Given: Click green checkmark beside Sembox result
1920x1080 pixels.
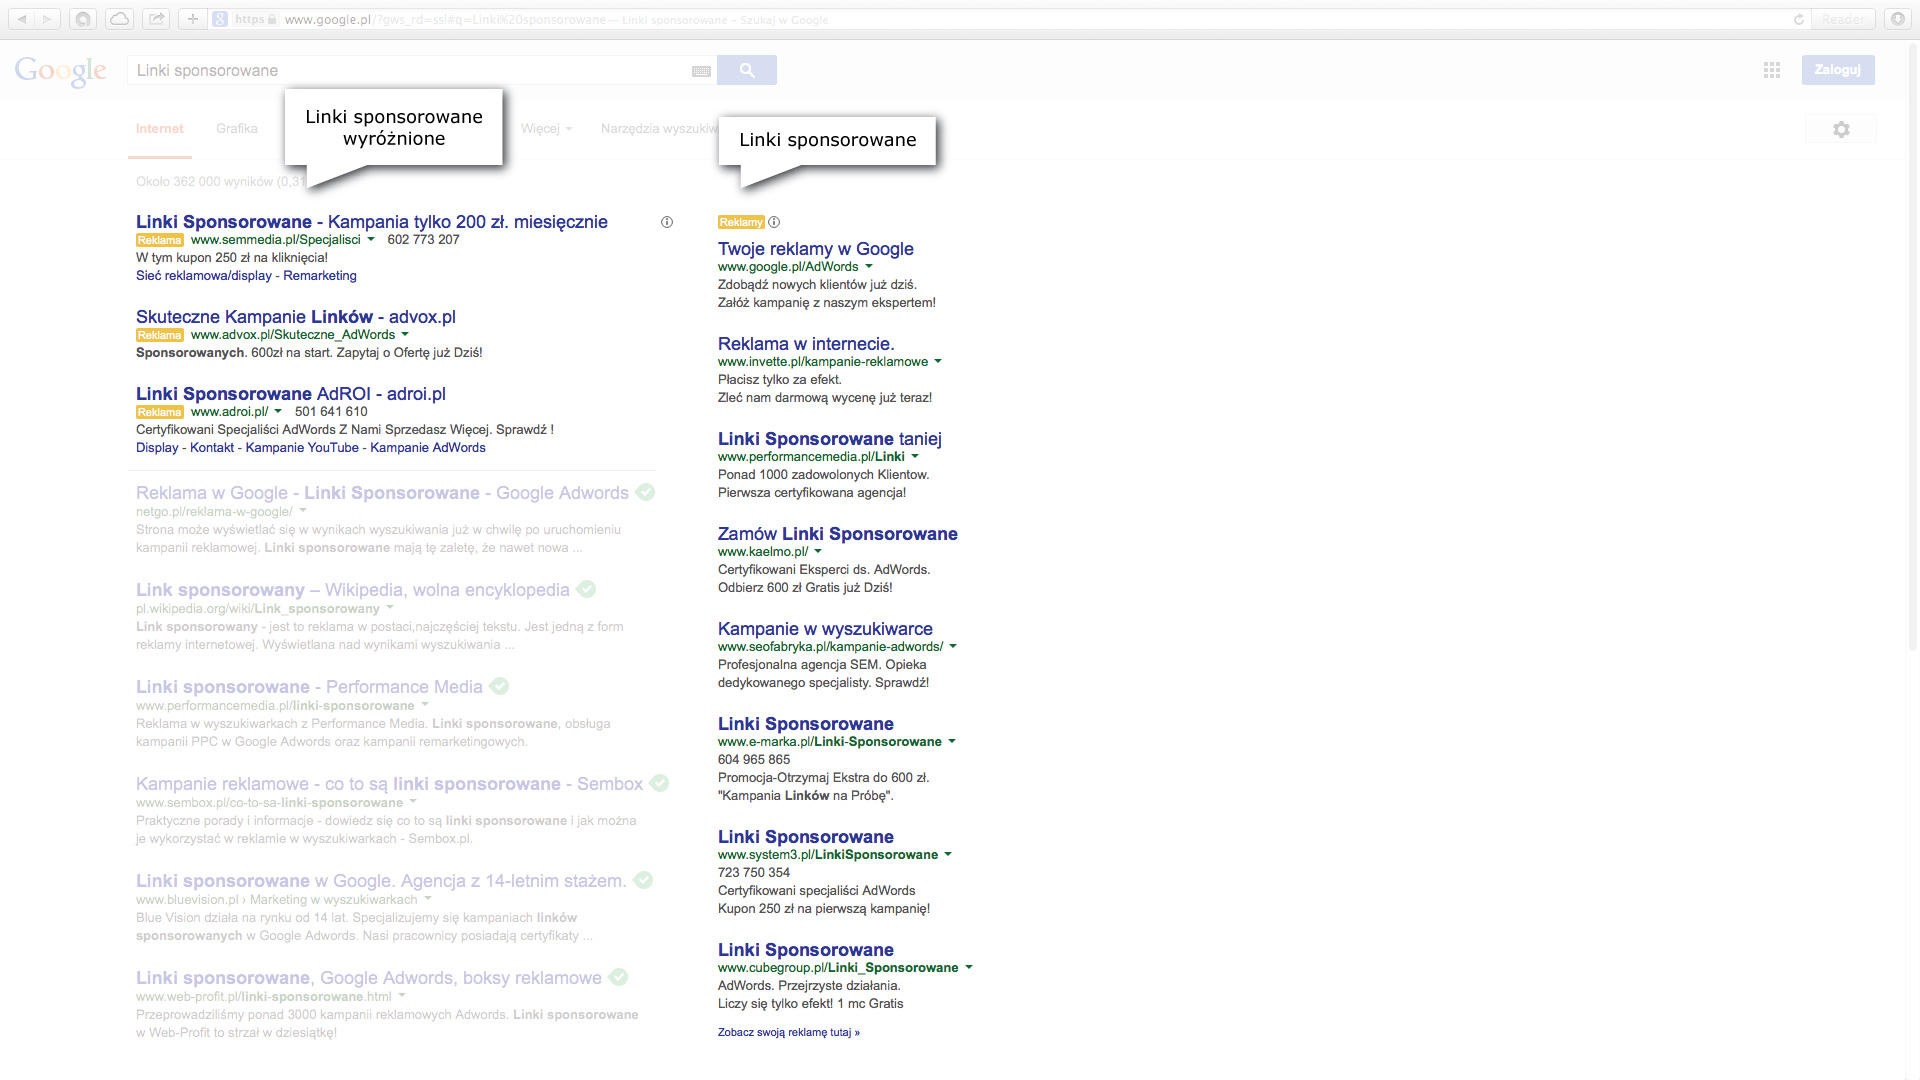Looking at the screenshot, I should 659,783.
